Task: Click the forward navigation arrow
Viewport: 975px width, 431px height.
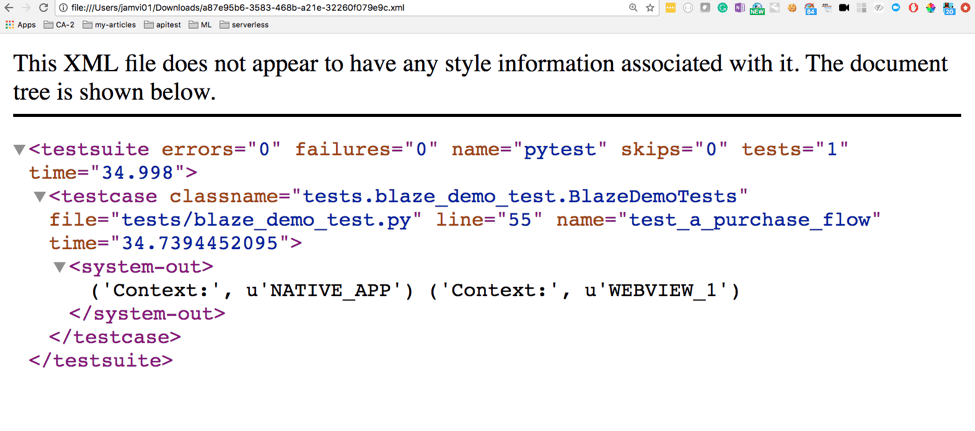Action: coord(25,7)
